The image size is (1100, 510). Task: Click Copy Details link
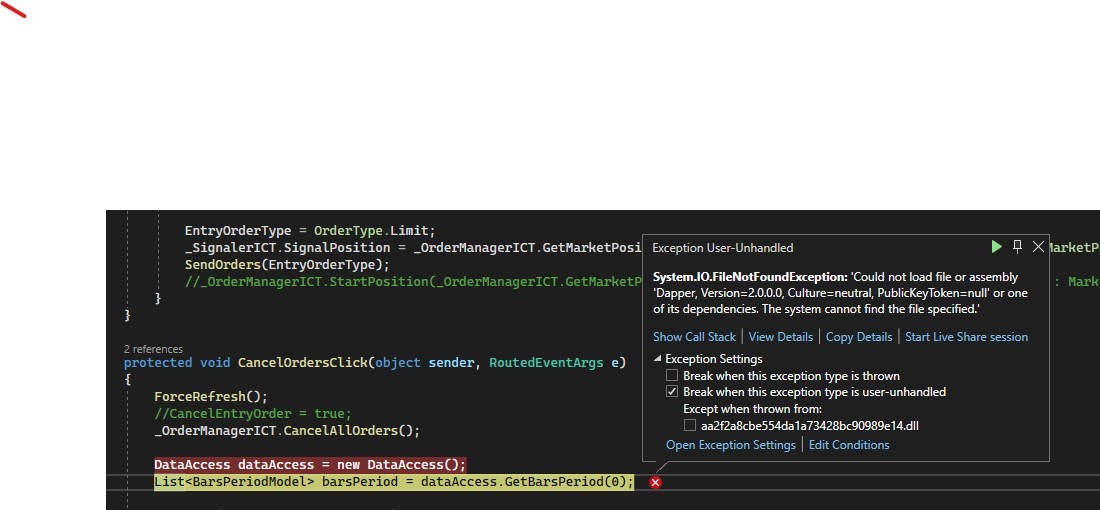(859, 337)
